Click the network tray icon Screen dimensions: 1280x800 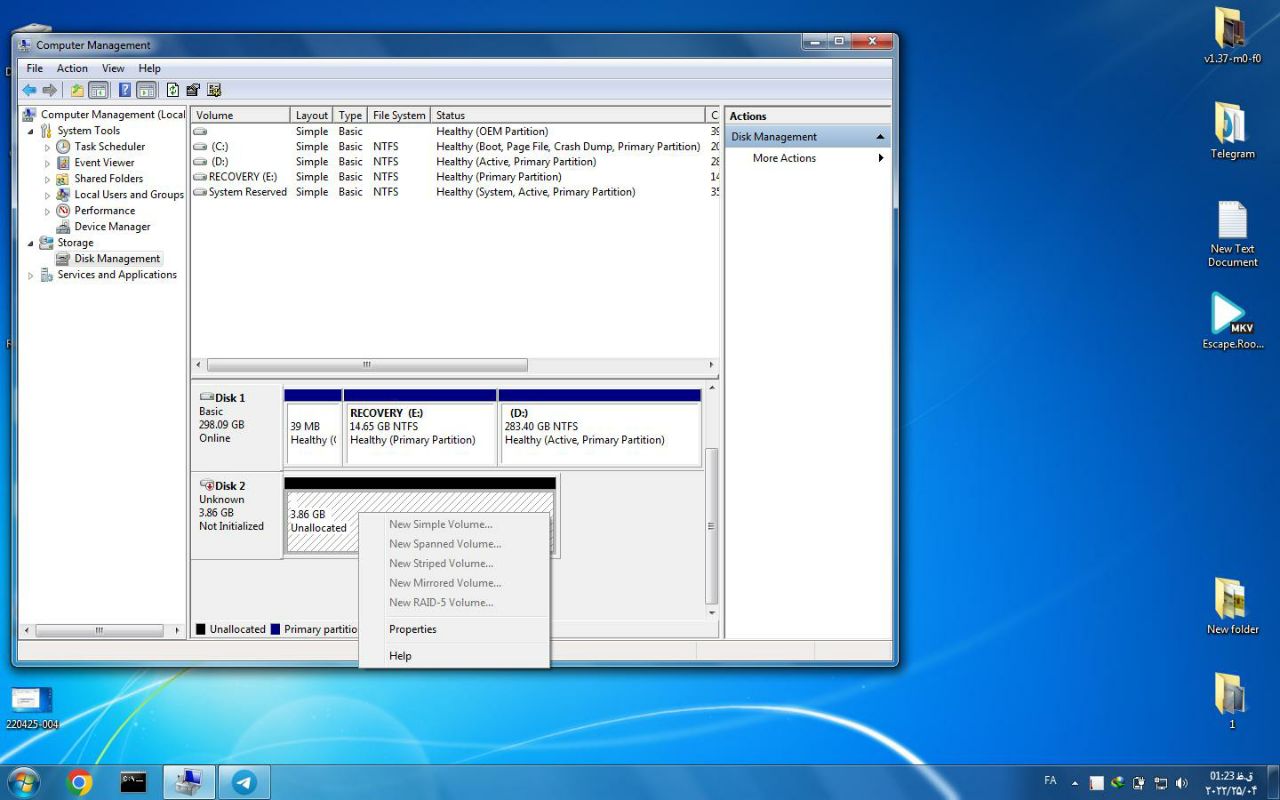(1161, 783)
